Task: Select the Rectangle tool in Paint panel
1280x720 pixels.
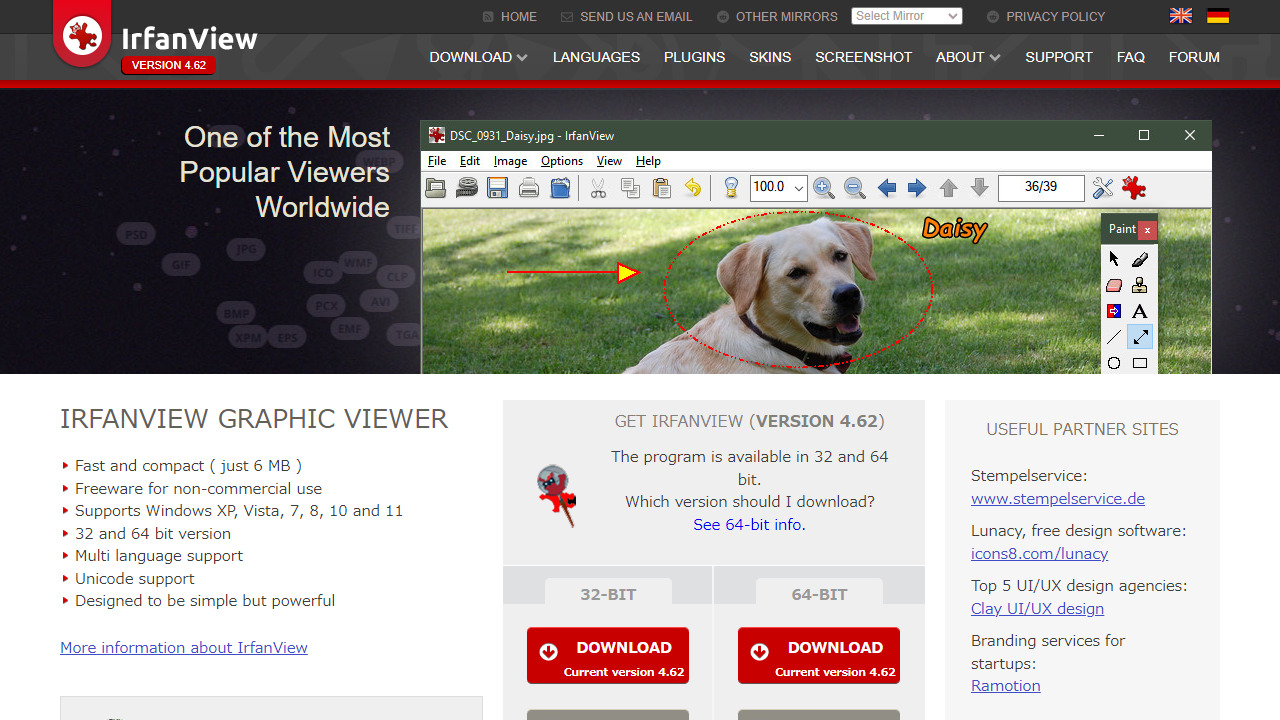Action: [x=1140, y=363]
